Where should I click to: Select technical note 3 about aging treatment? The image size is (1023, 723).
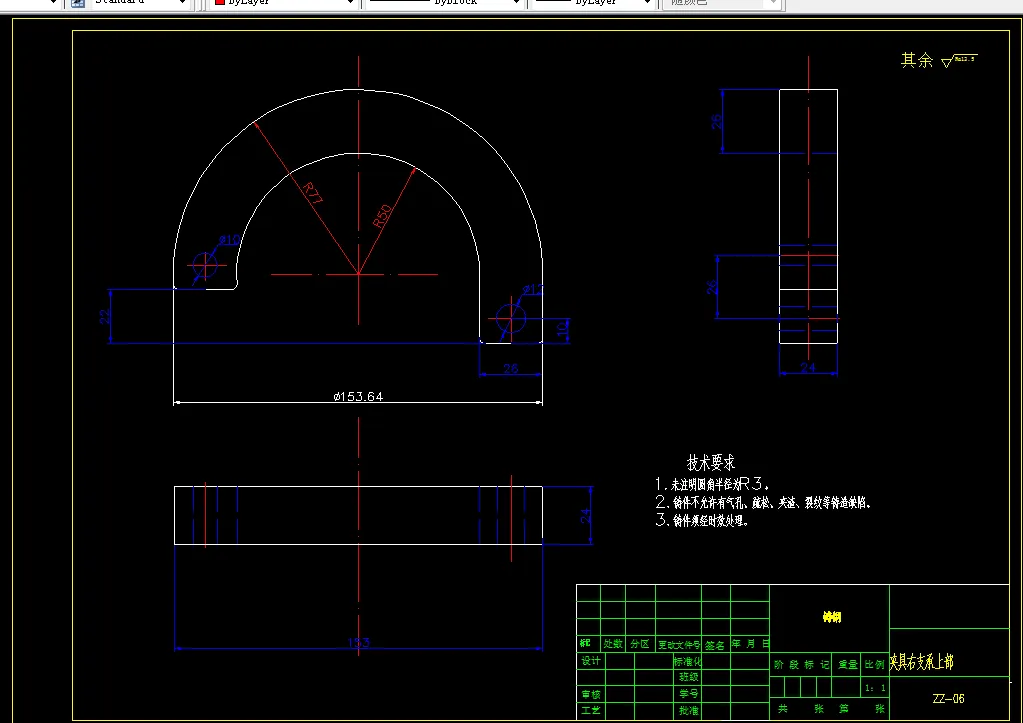(701, 520)
